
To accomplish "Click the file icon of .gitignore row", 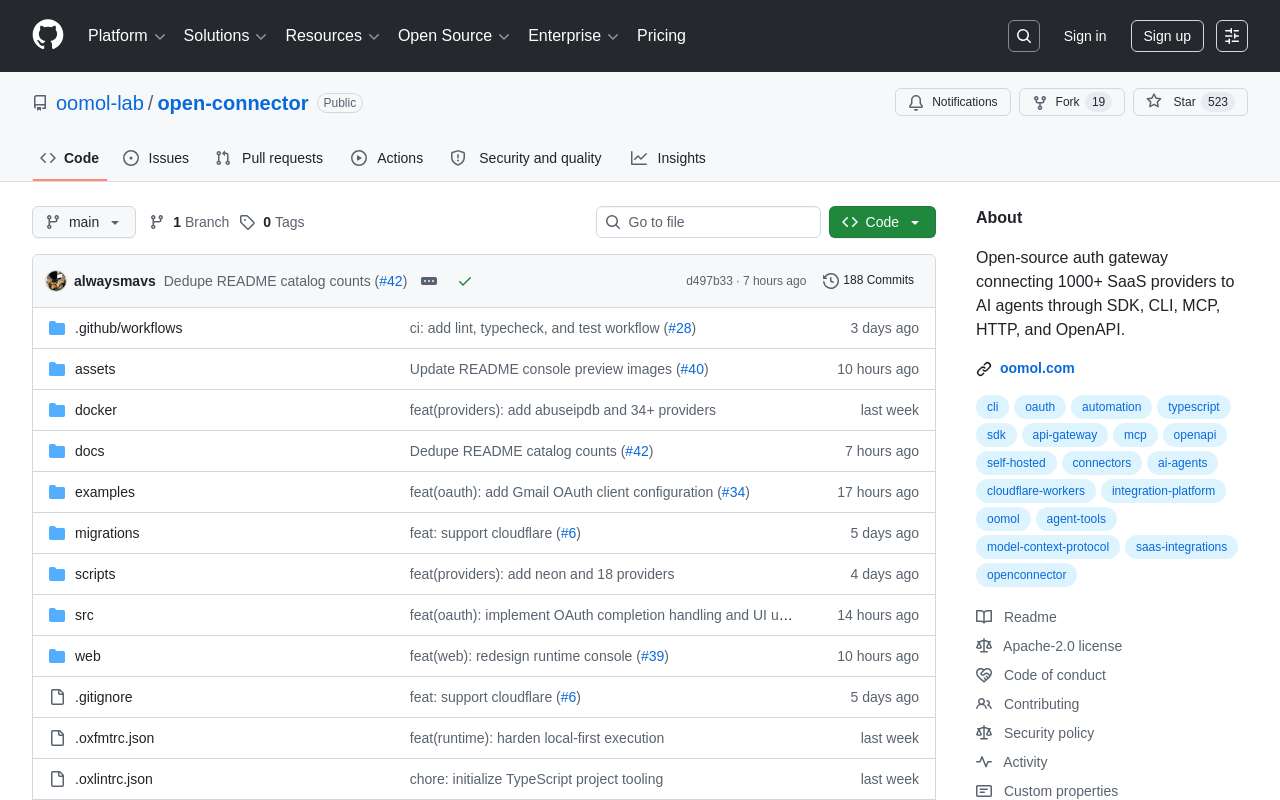I will (x=57, y=697).
